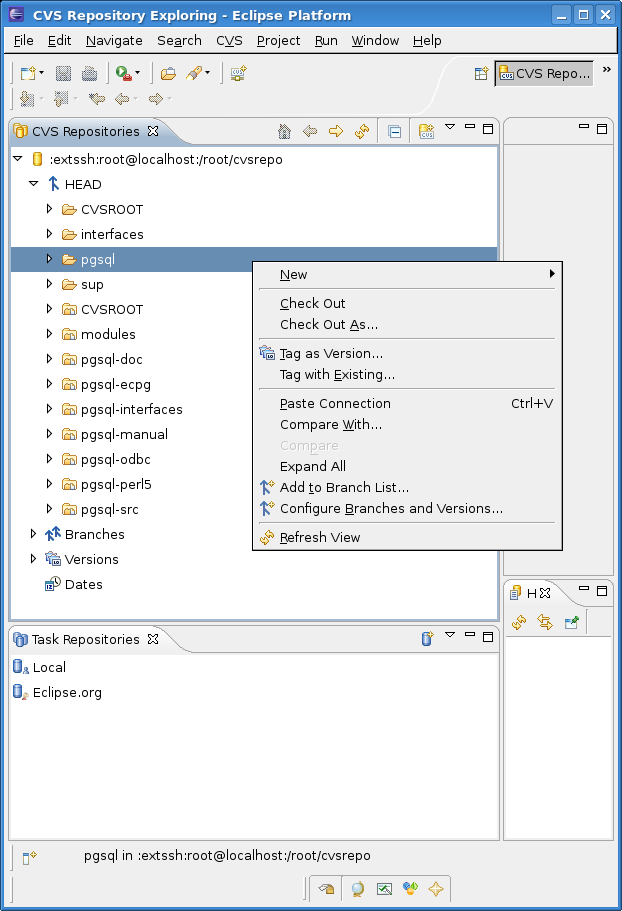
Task: Select Tag as Version... menu entry
Action: click(331, 353)
